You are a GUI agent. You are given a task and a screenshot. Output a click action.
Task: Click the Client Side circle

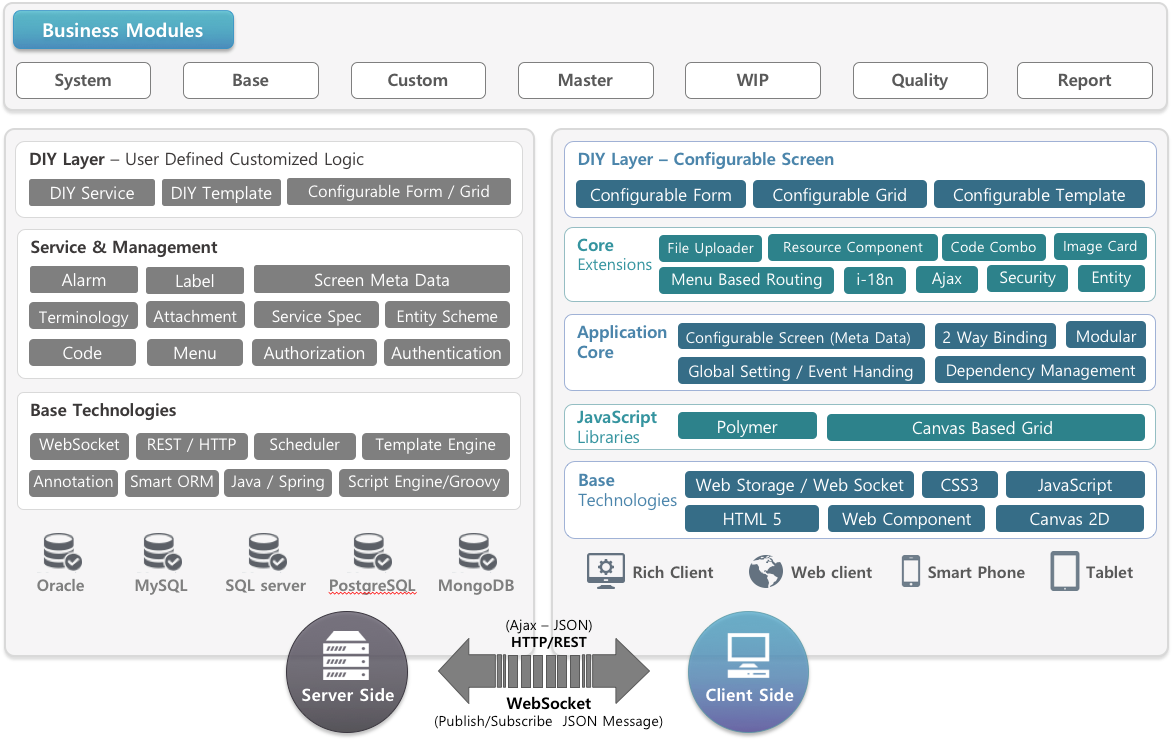(748, 671)
